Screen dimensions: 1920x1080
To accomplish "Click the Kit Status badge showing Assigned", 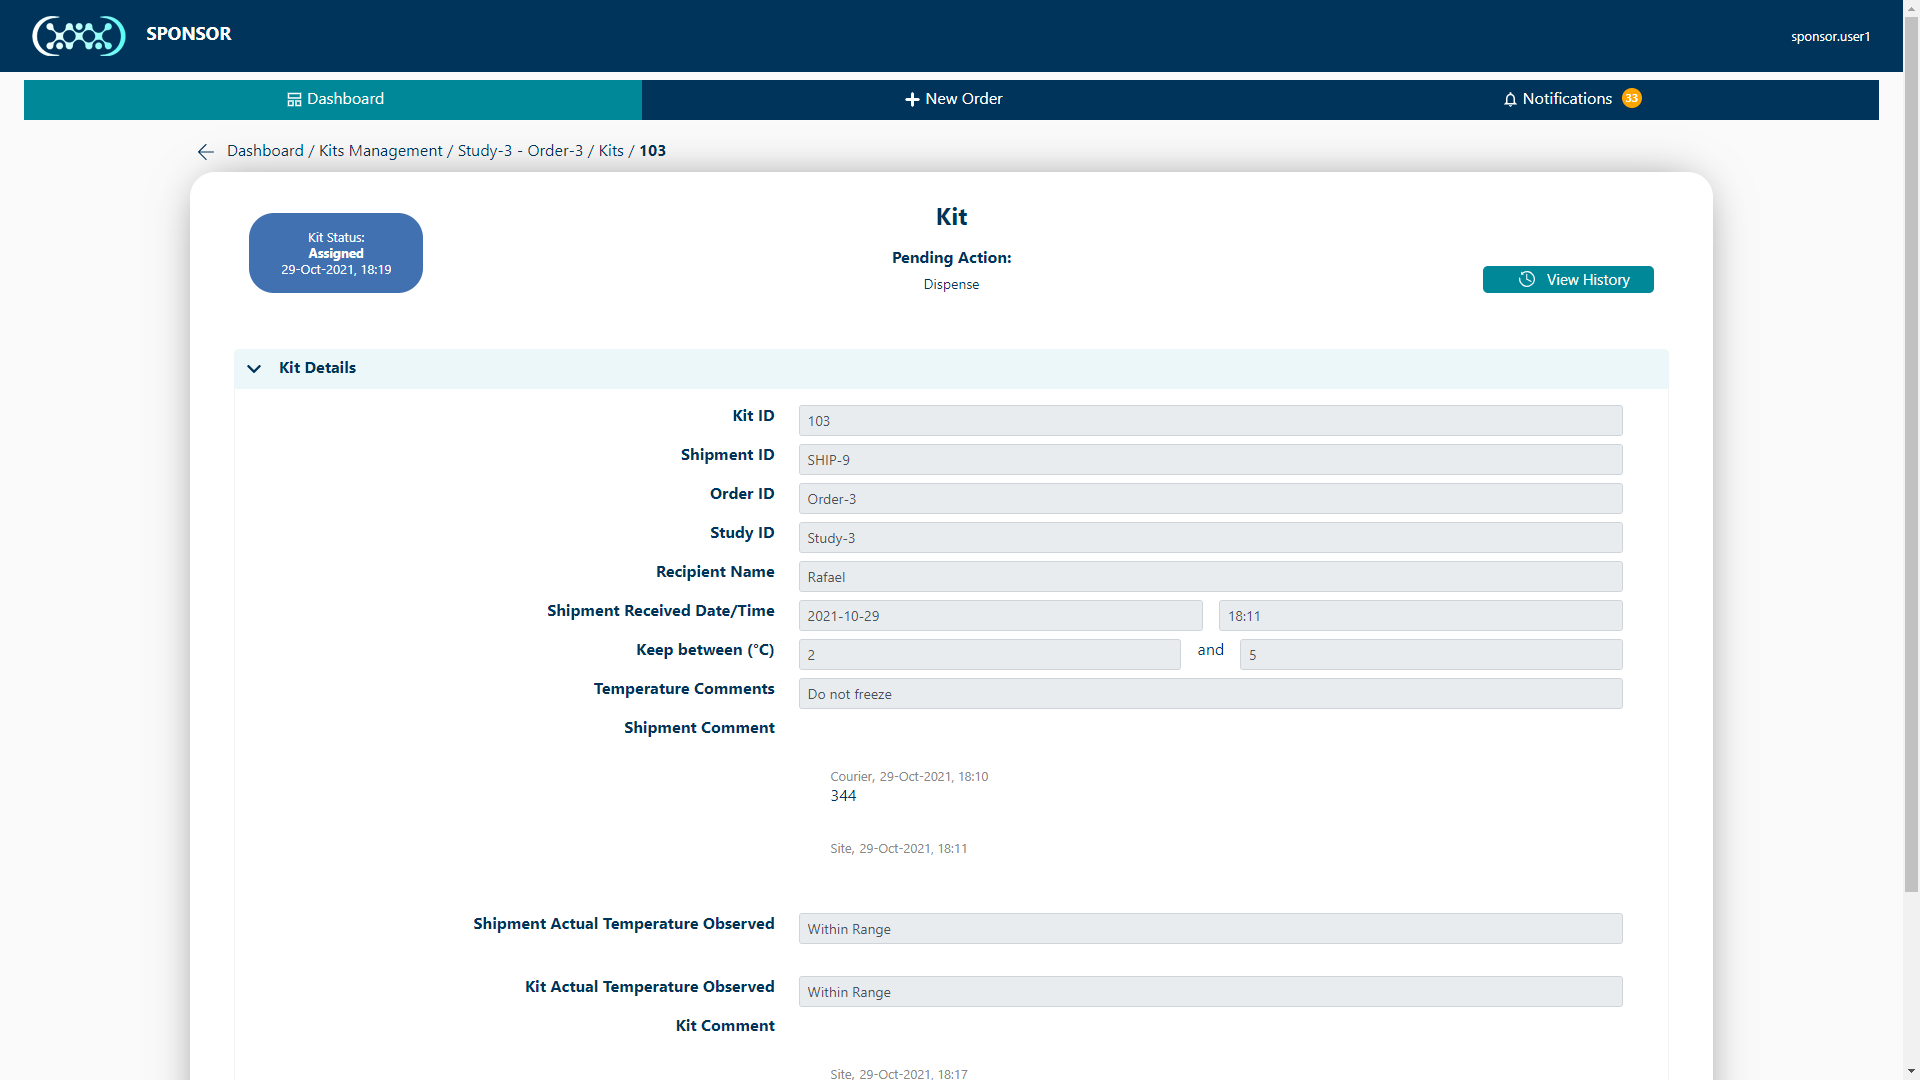I will pos(335,253).
